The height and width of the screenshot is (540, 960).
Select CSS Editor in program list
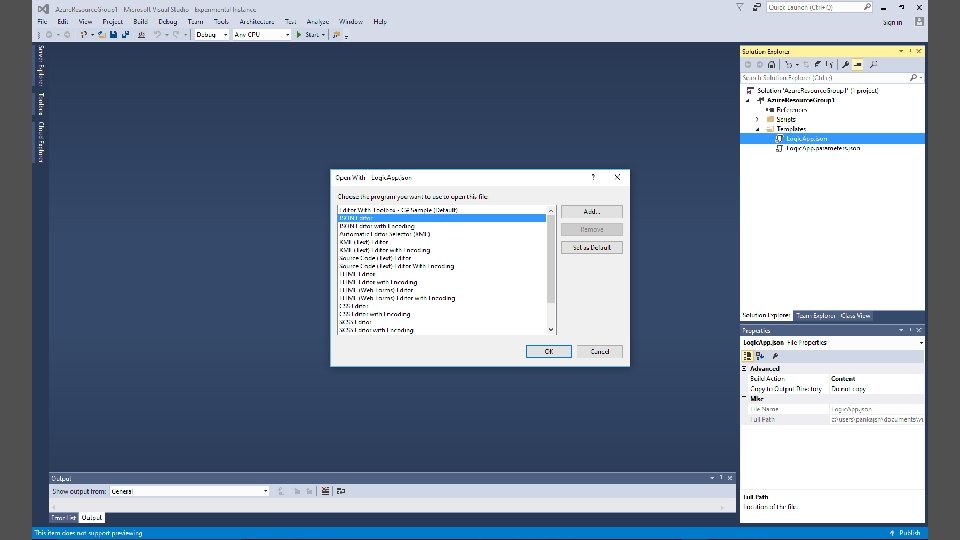[354, 306]
